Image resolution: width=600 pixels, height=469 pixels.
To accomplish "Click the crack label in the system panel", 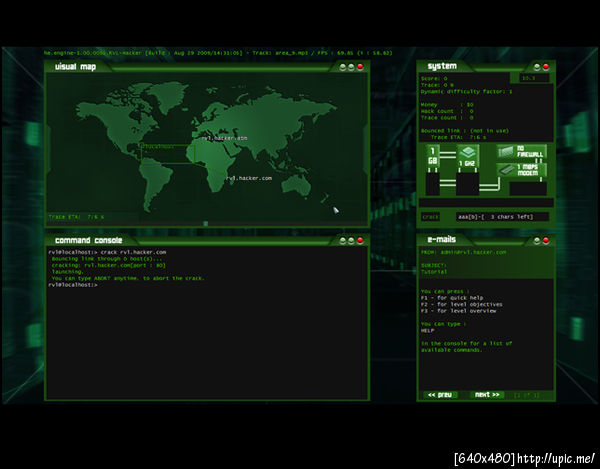I will click(x=430, y=217).
